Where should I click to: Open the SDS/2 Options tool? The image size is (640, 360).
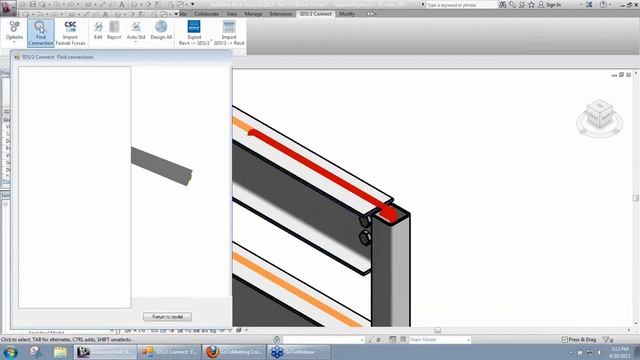pyautogui.click(x=14, y=31)
